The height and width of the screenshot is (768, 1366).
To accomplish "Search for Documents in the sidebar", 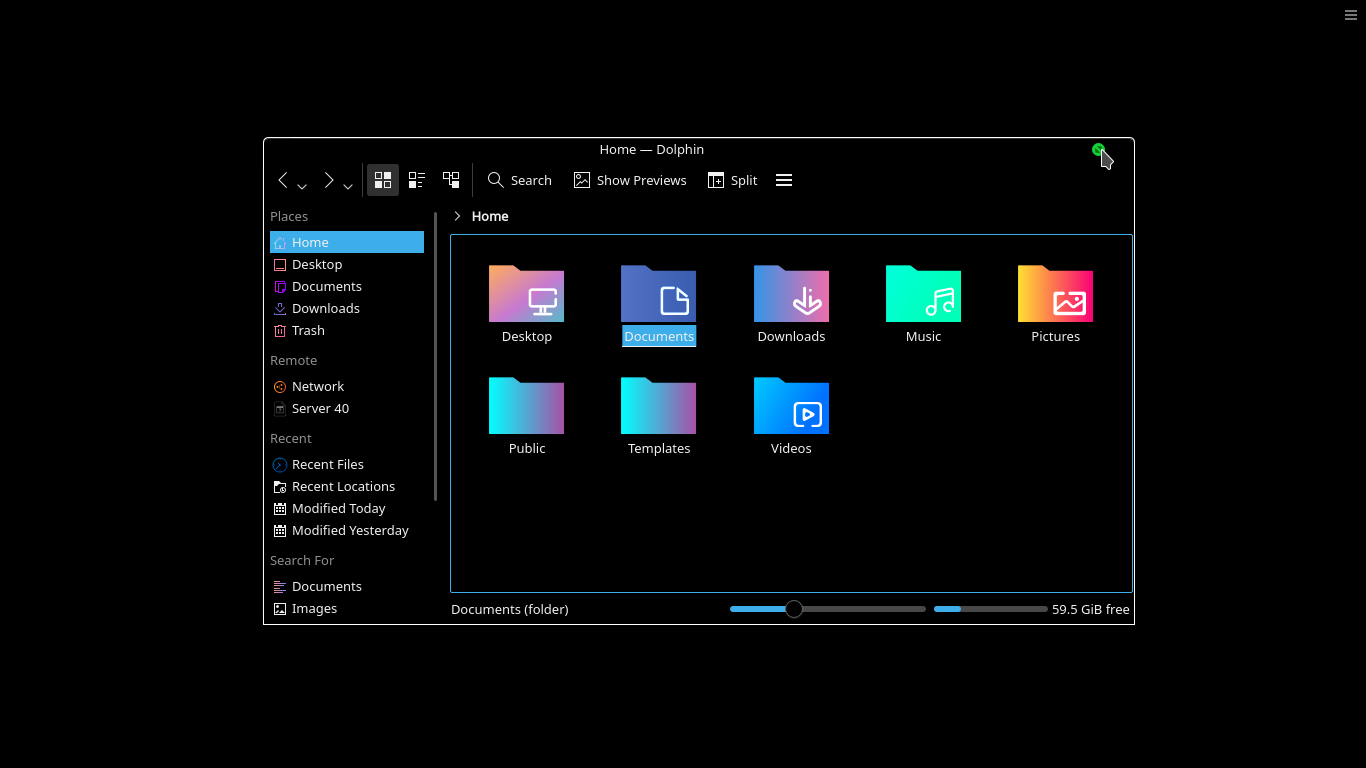I will [x=347, y=586].
